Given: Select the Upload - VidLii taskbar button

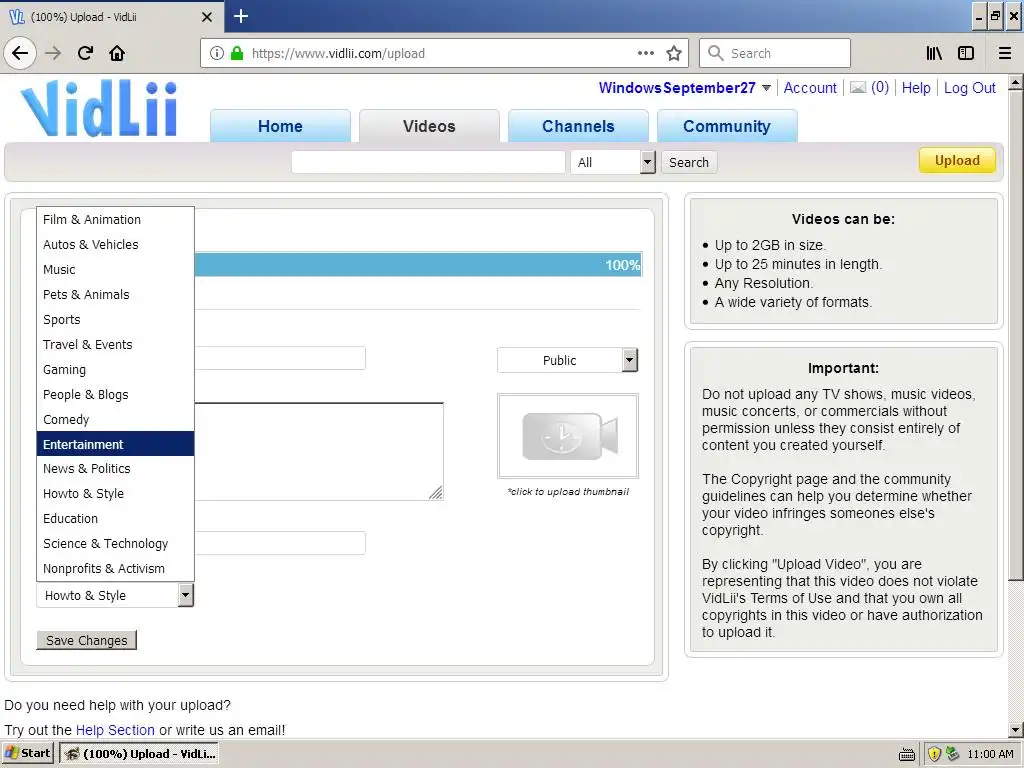Looking at the screenshot, I should 139,754.
